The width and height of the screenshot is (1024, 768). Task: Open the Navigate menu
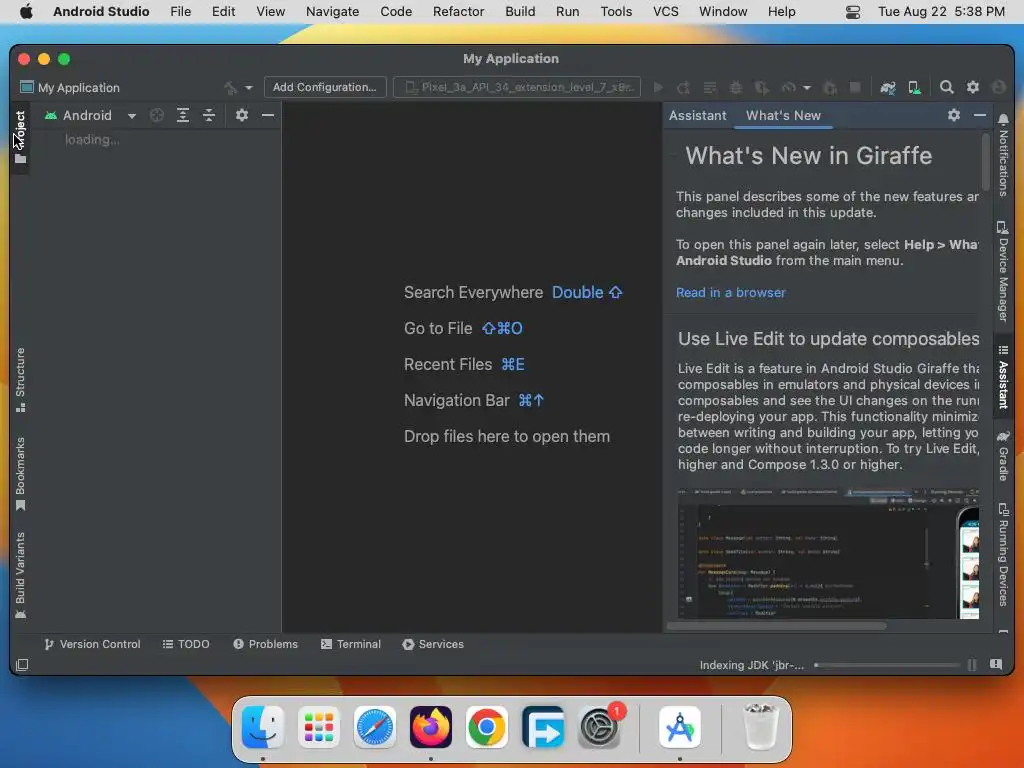click(x=332, y=11)
